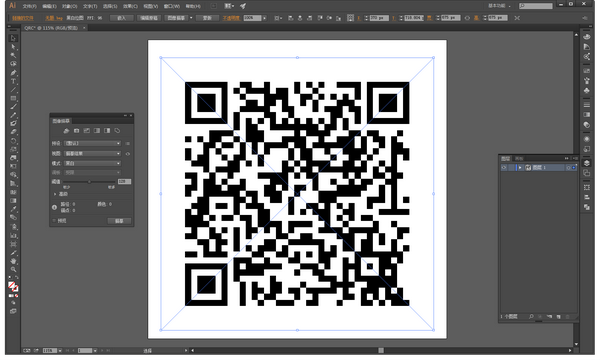This screenshot has width=600, height=360.
Task: Open the View menu
Action: (x=150, y=6)
